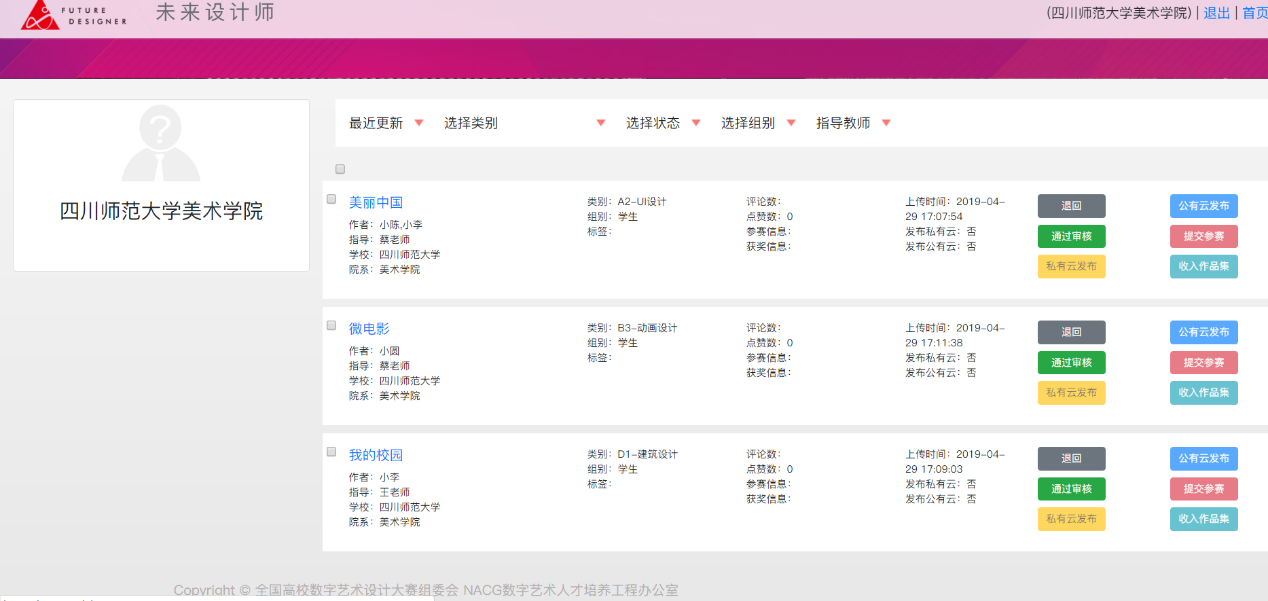
Task: Click the category text D1-建筑设计
Action: pyautogui.click(x=647, y=454)
